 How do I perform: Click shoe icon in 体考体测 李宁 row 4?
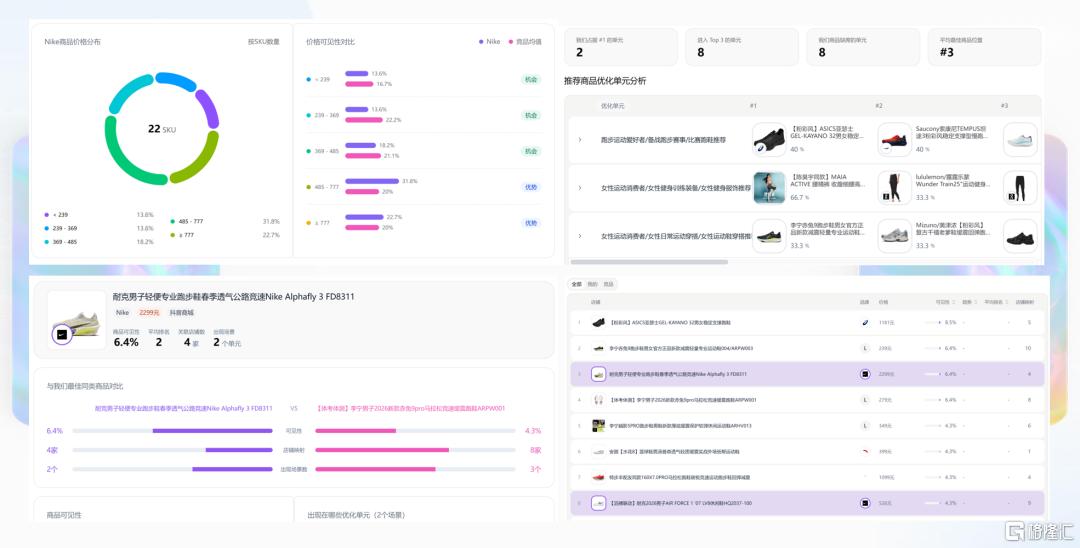click(599, 400)
